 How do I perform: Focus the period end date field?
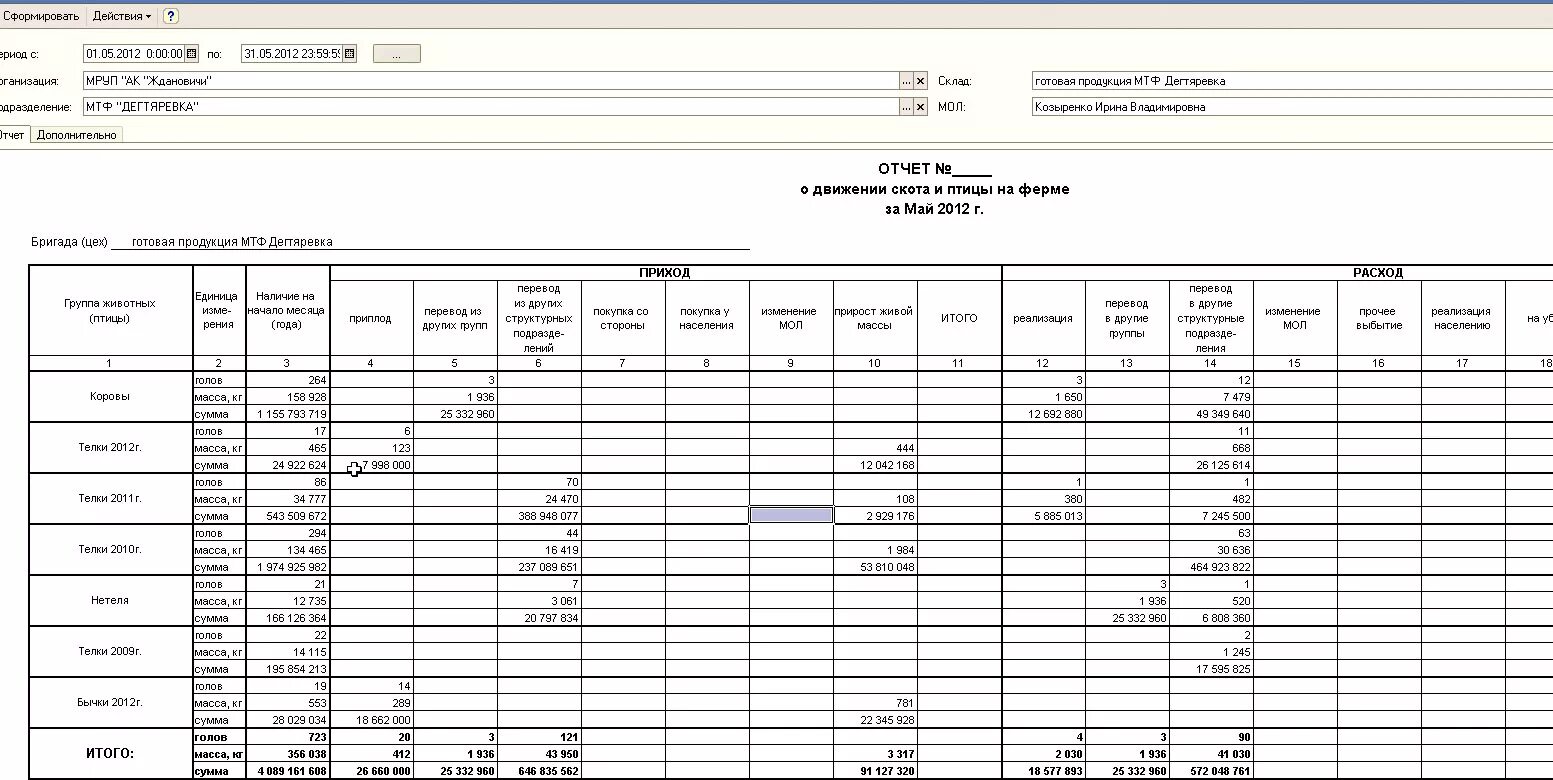pos(292,54)
